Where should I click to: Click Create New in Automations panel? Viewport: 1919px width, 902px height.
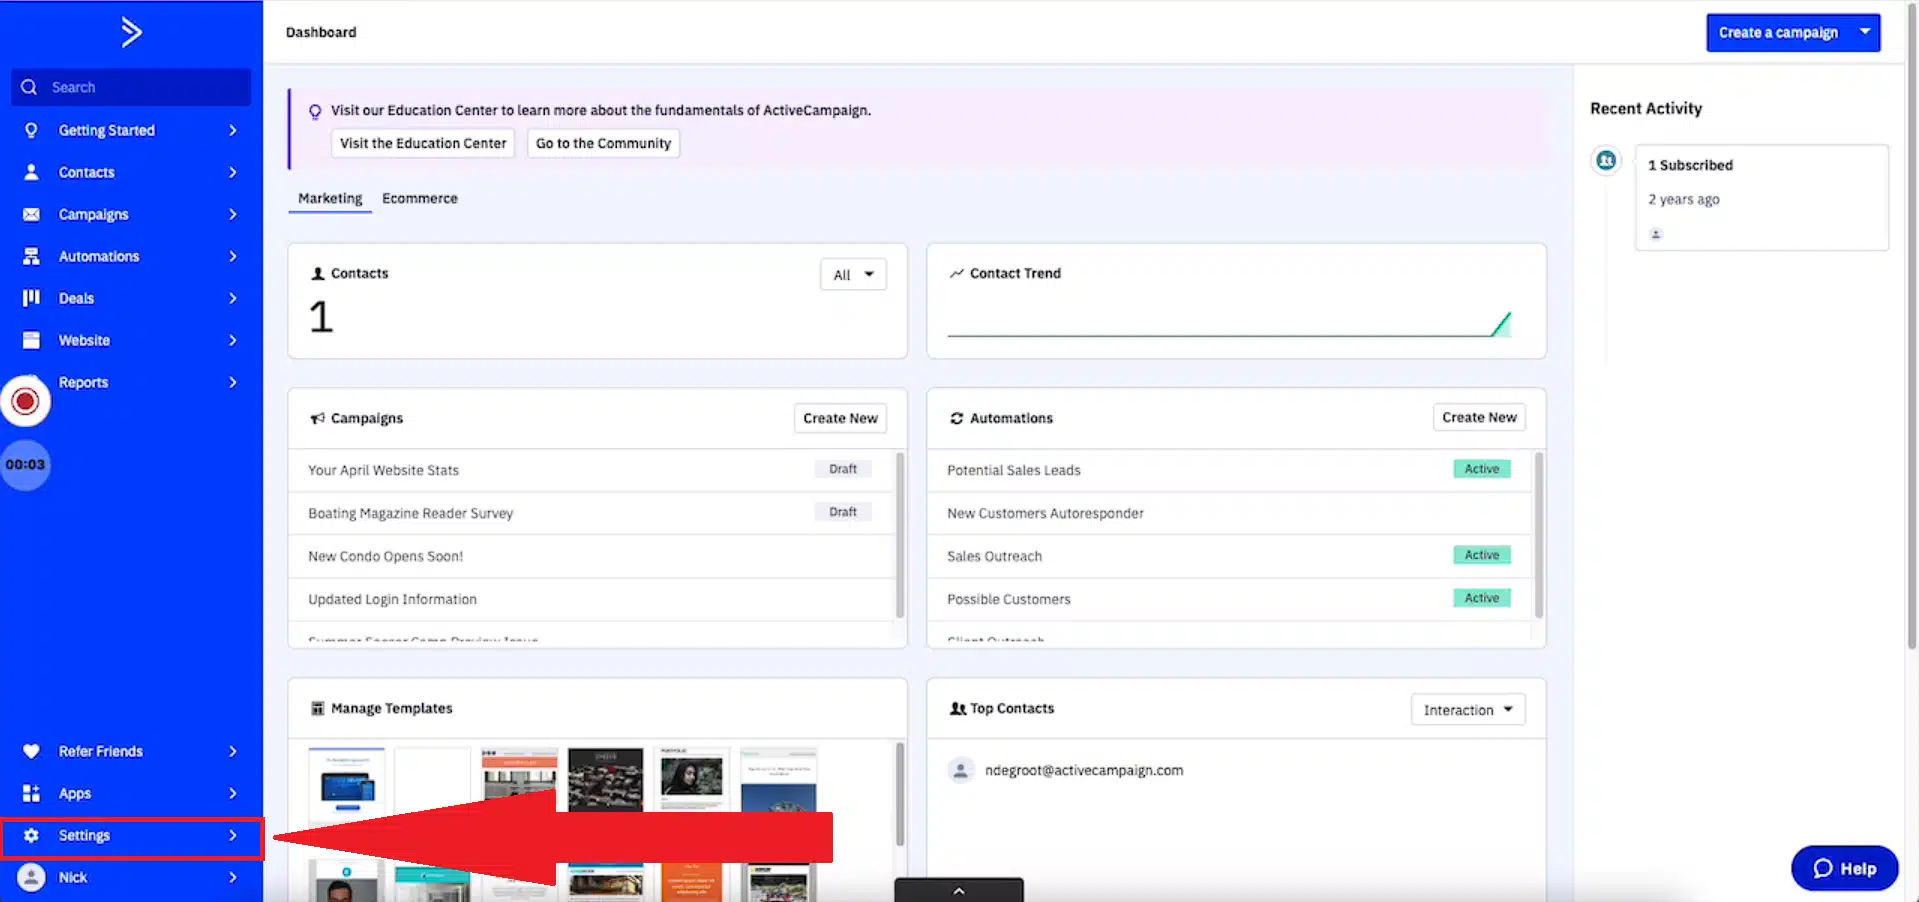[x=1478, y=417]
